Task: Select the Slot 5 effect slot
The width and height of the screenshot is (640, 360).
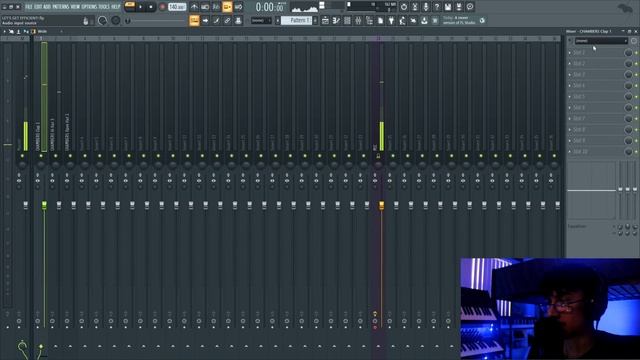Action: pyautogui.click(x=598, y=97)
